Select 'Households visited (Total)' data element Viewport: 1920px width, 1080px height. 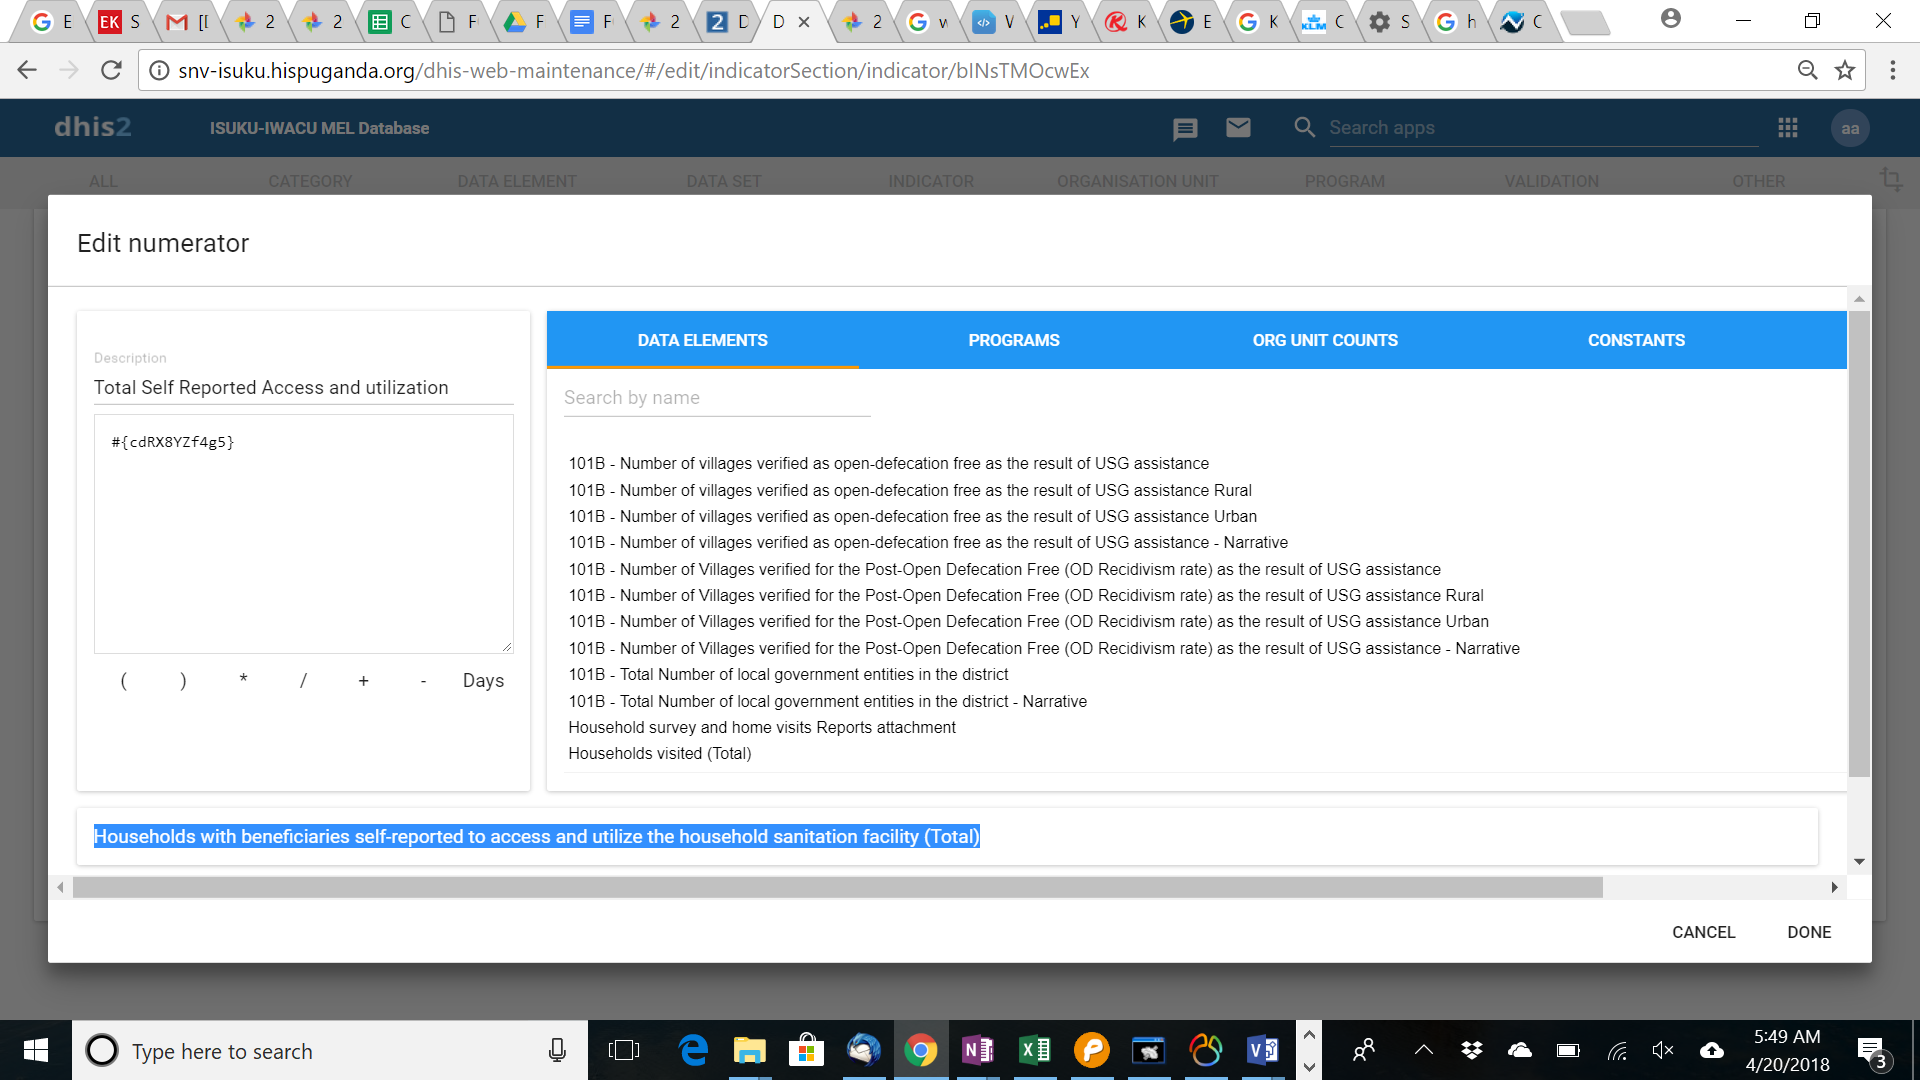point(660,753)
